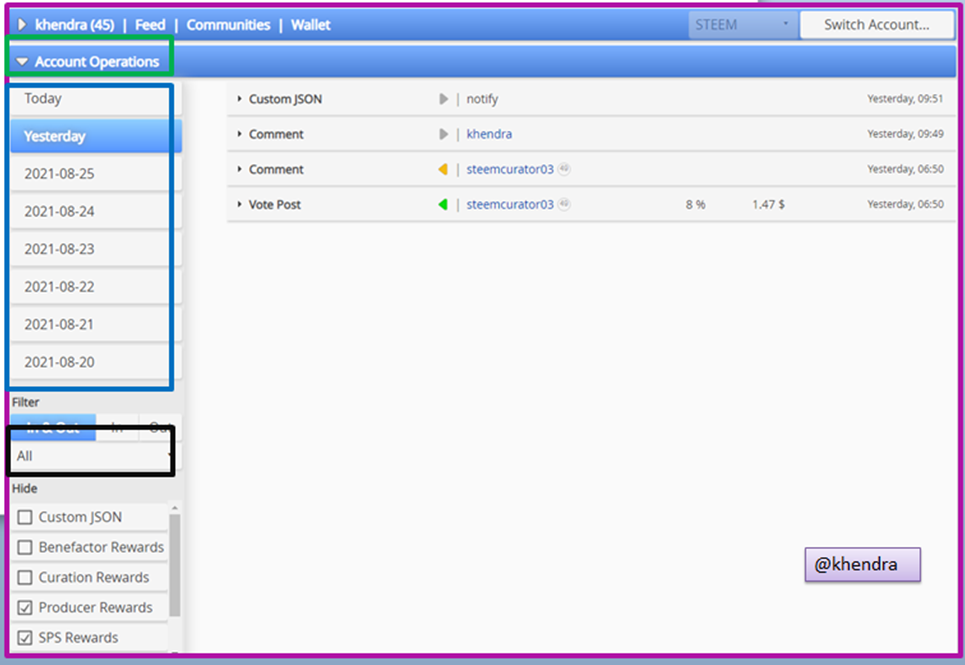Click the Hide list scrollbar

click(175, 565)
